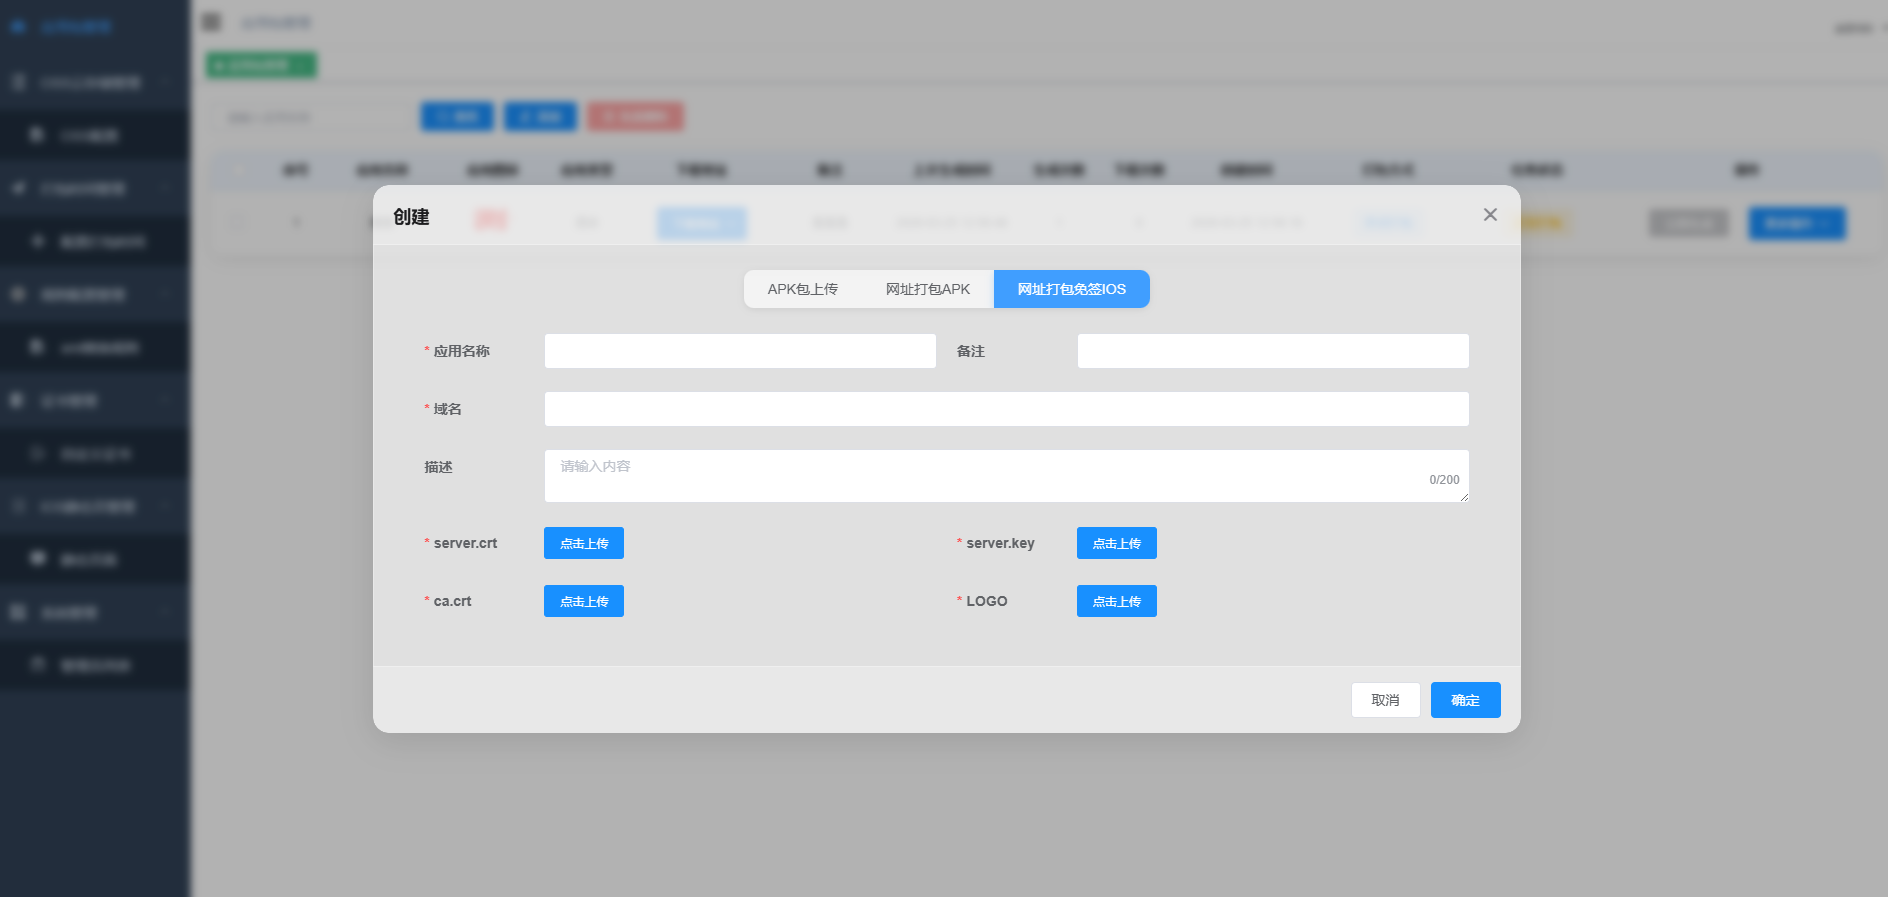Cancel the dialog with 取消

pyautogui.click(x=1386, y=700)
